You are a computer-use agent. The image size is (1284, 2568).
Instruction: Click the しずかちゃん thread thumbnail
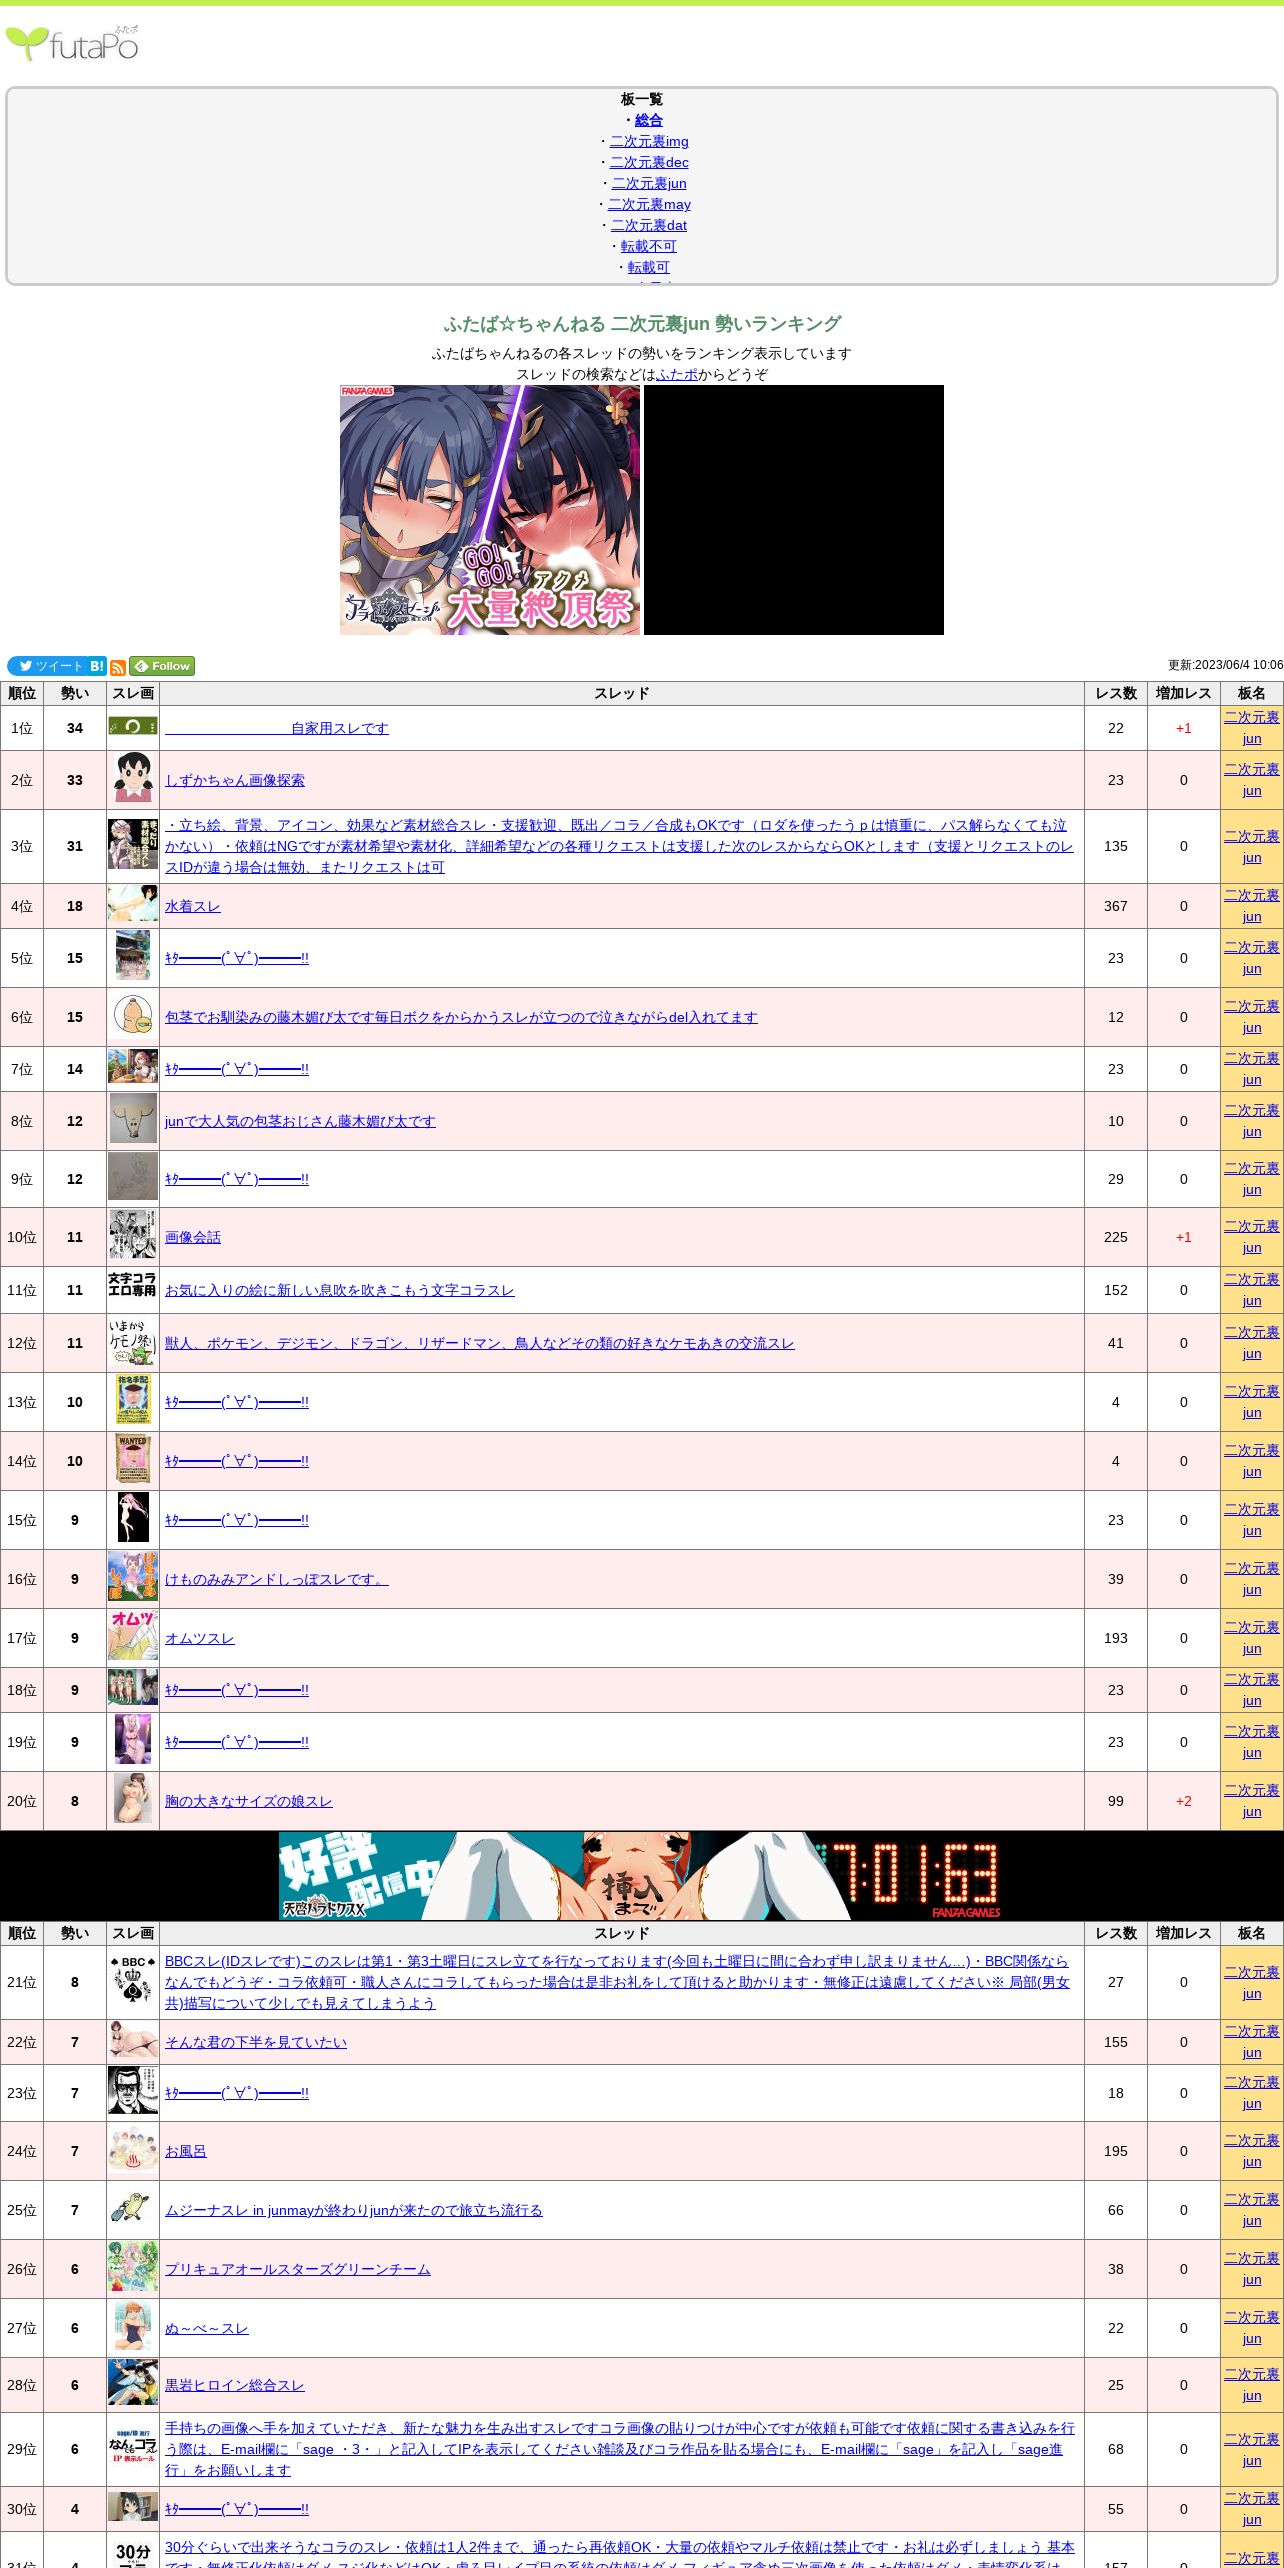(133, 778)
